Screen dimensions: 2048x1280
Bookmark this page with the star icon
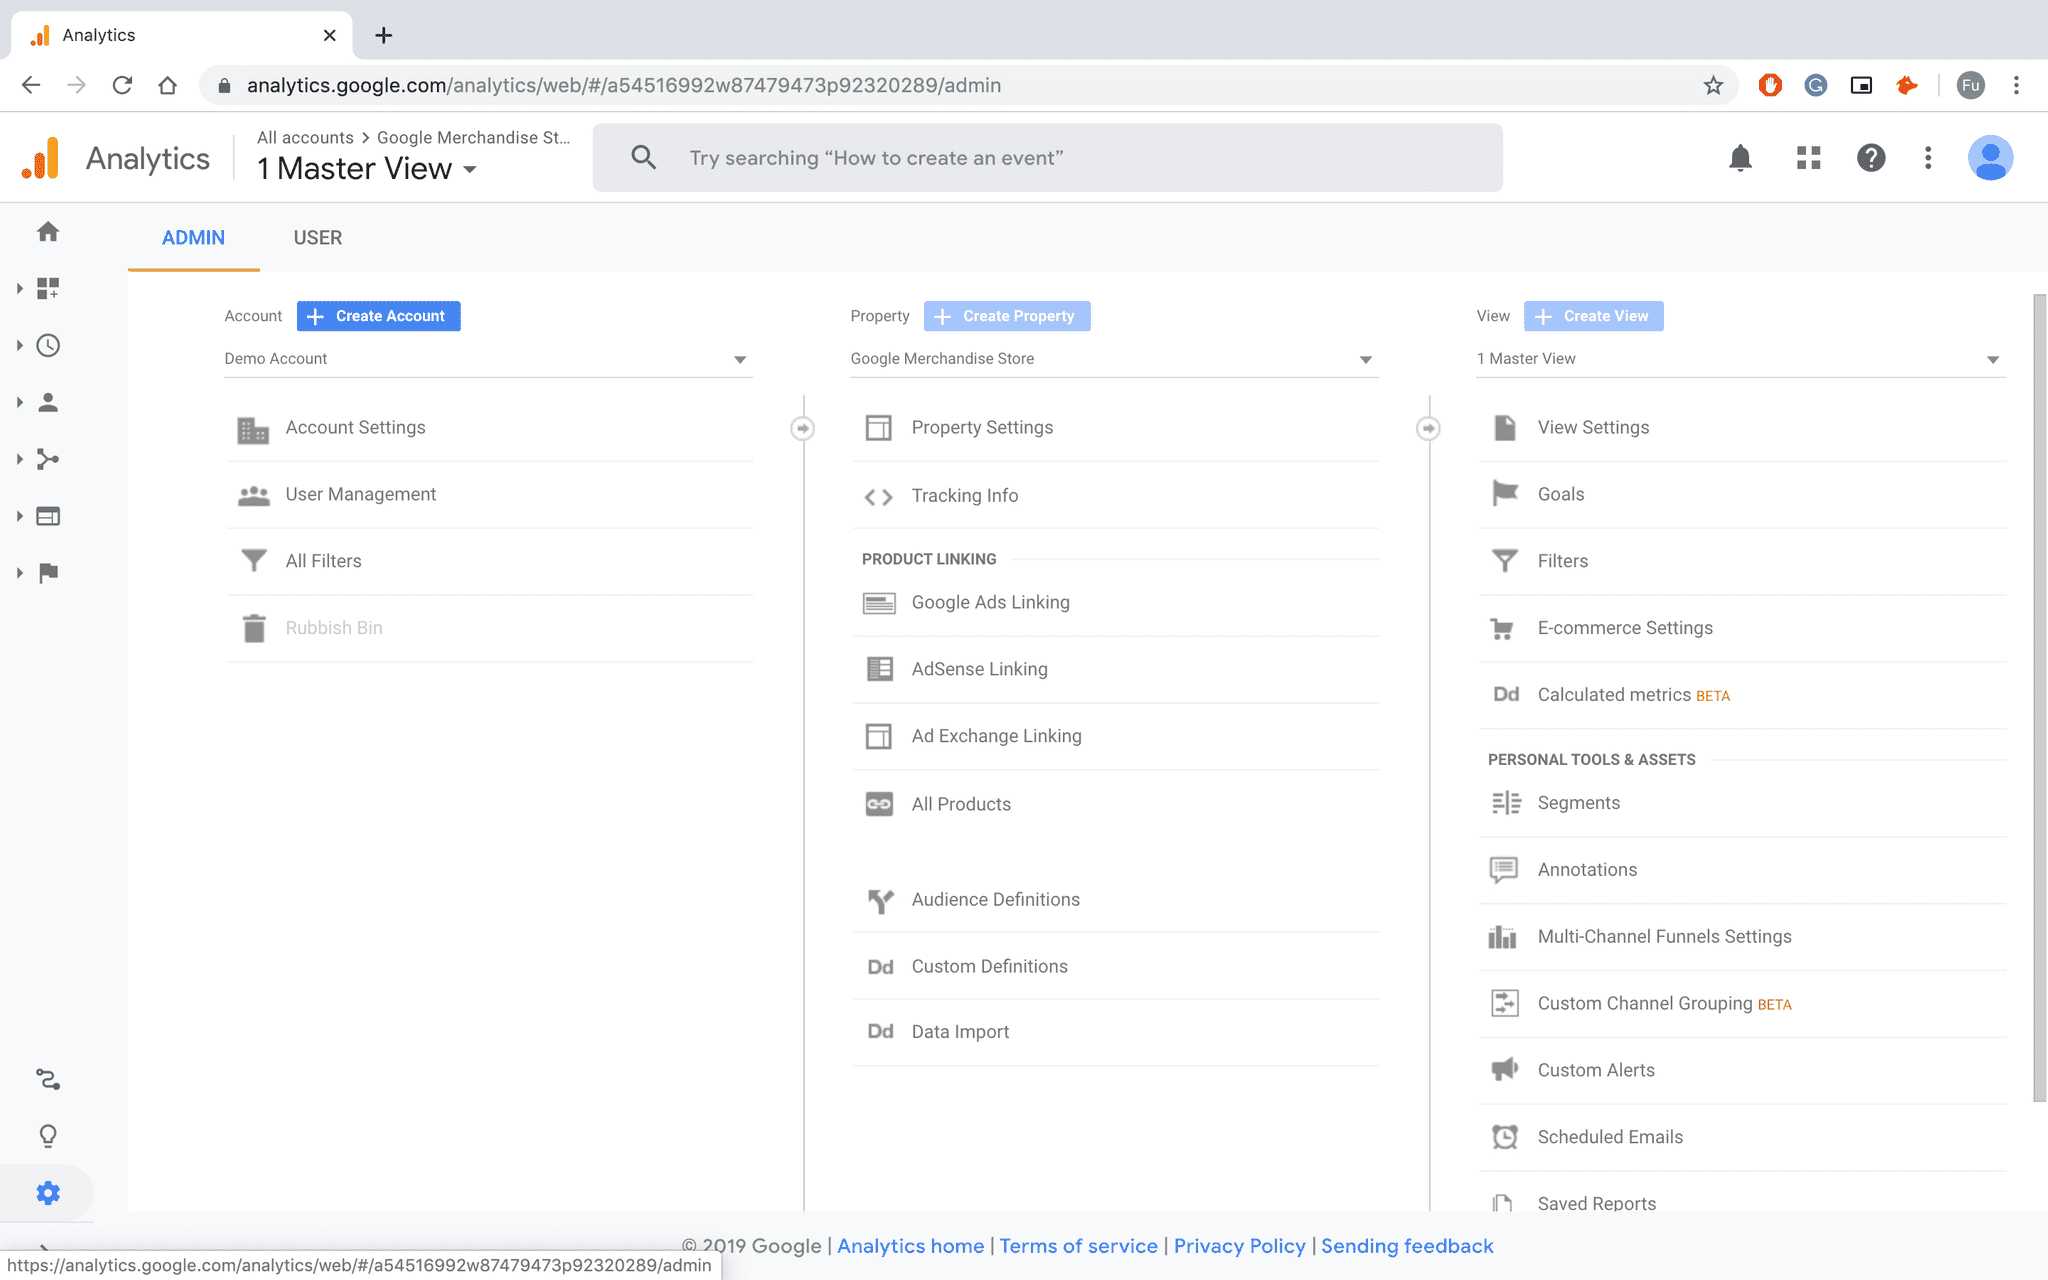(x=1713, y=85)
